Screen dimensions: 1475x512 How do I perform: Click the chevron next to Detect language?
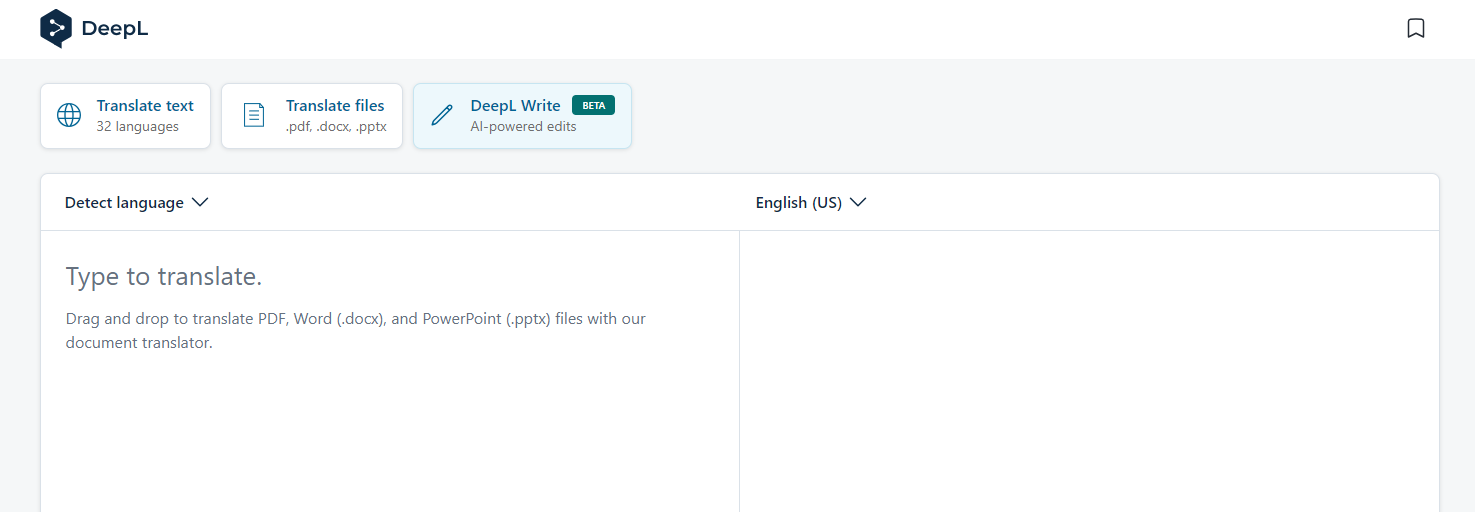pos(200,202)
